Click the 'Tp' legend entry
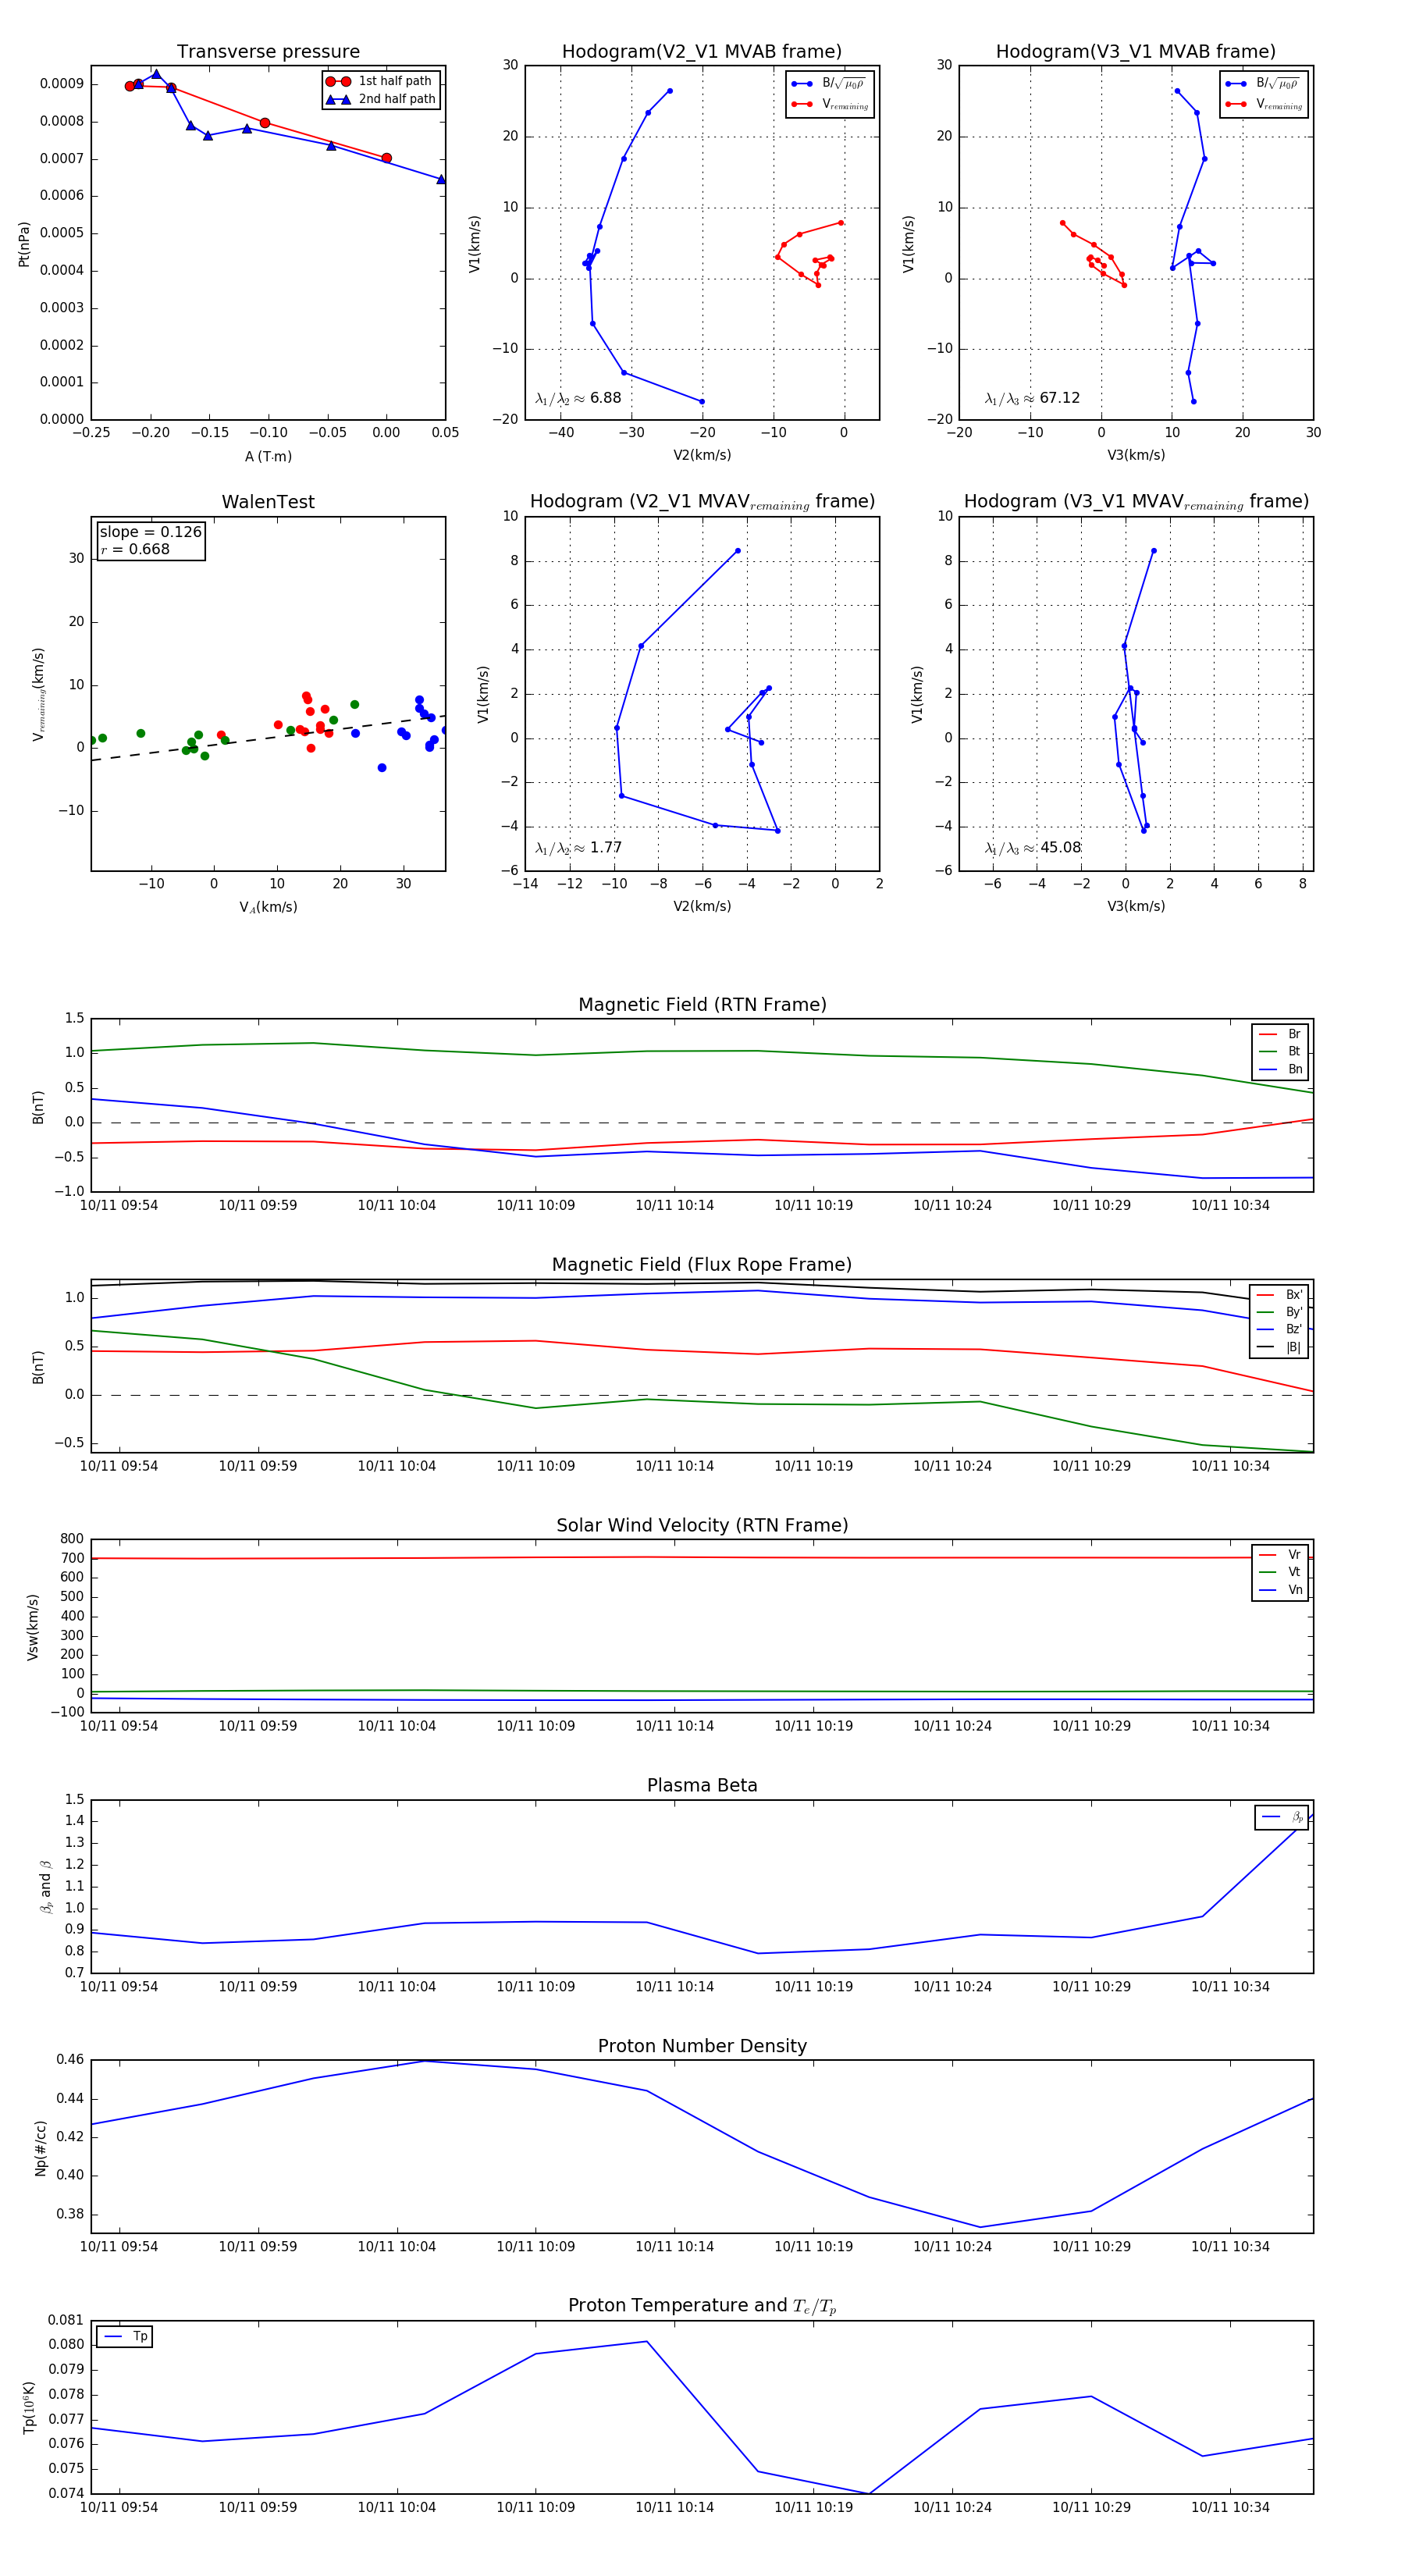Viewport: 1405px width, 2576px height. pos(125,2336)
